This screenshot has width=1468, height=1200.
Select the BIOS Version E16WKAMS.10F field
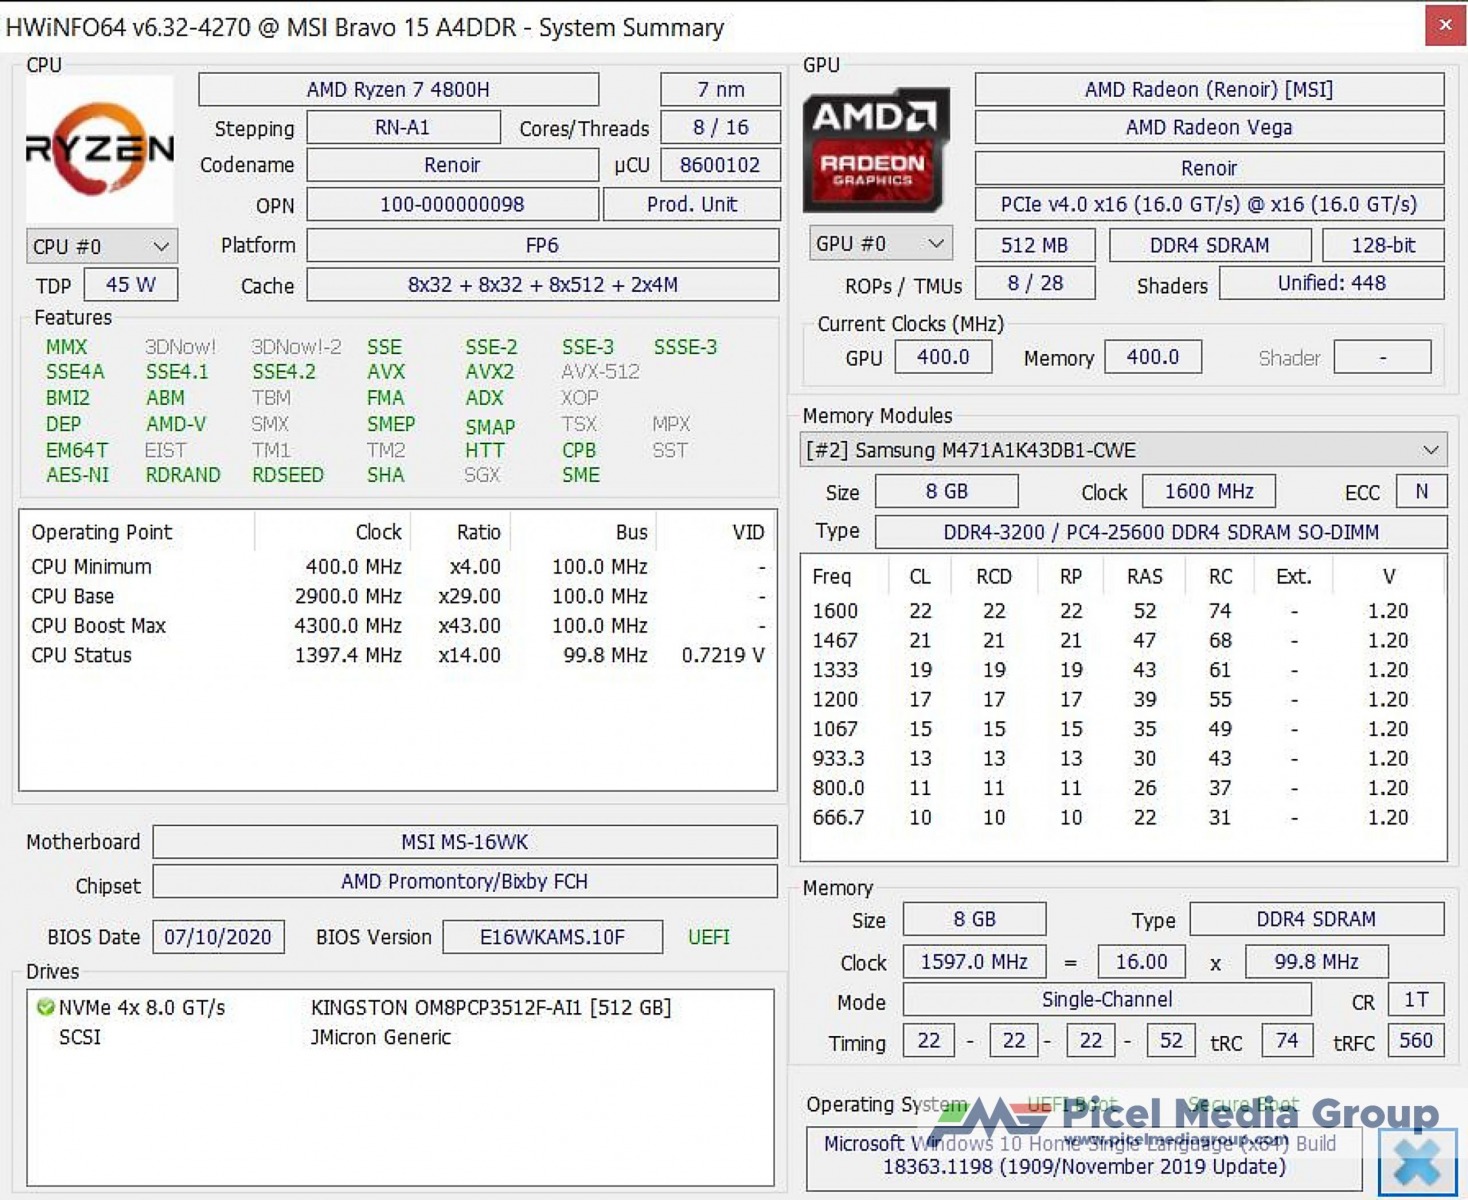(552, 937)
